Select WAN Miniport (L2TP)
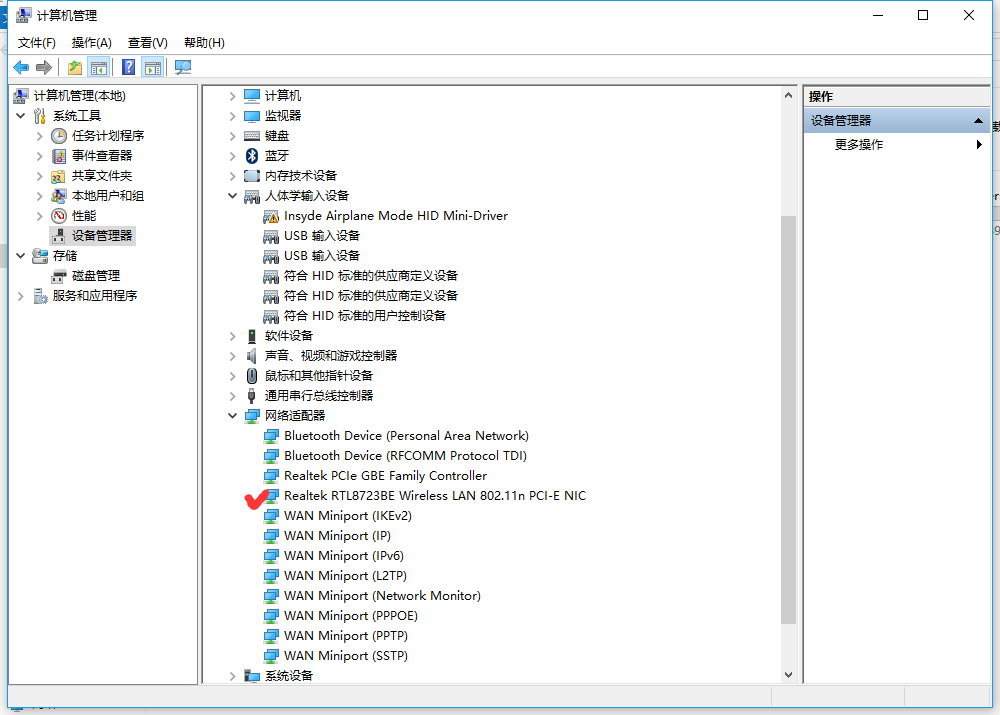The image size is (1000, 715). pos(345,575)
